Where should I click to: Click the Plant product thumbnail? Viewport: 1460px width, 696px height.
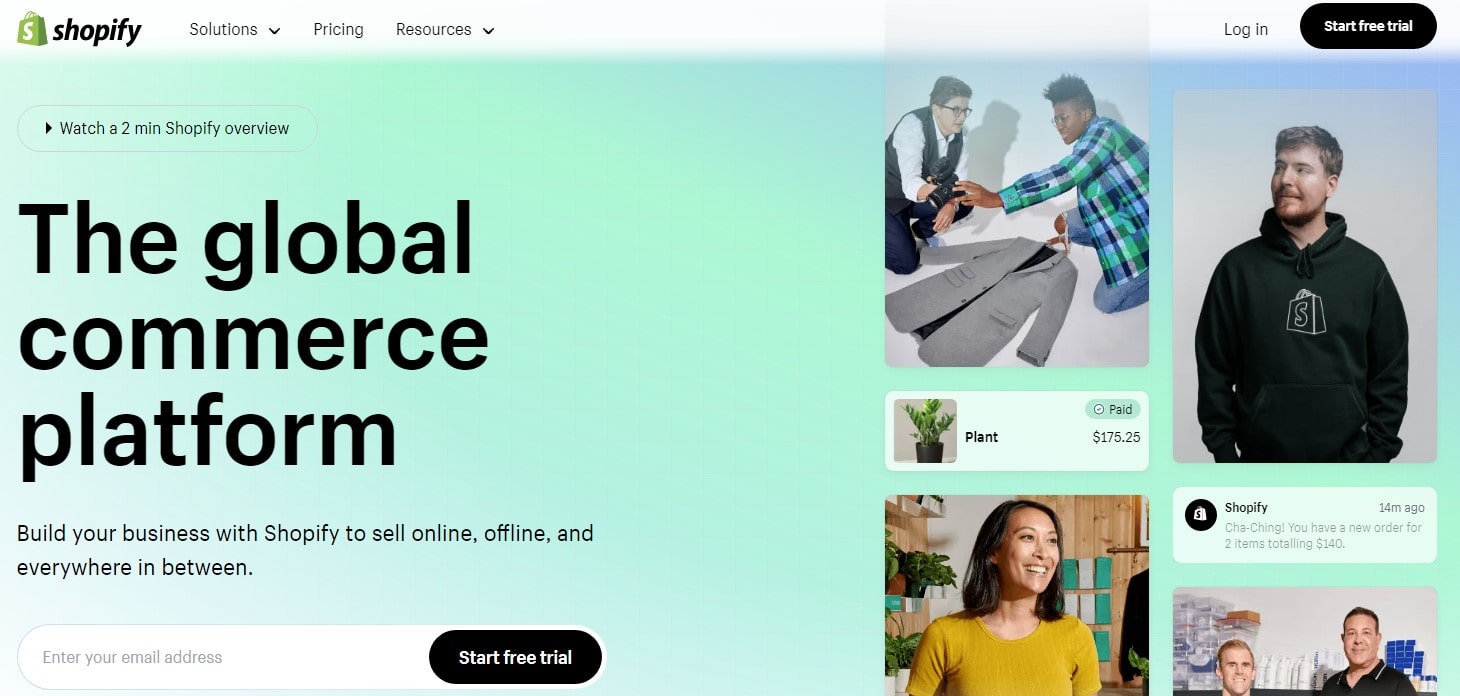[x=925, y=431]
